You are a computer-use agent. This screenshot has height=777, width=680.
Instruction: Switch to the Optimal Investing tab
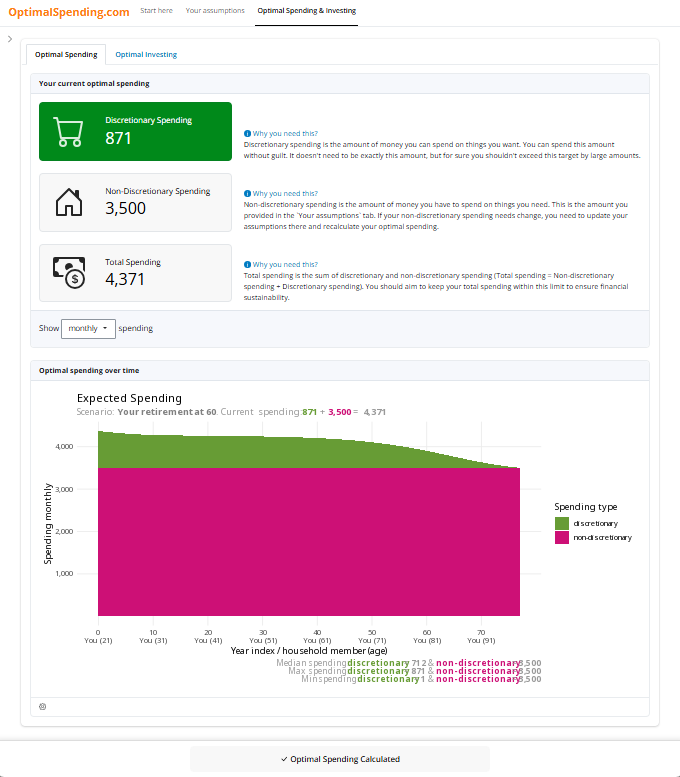pos(146,54)
